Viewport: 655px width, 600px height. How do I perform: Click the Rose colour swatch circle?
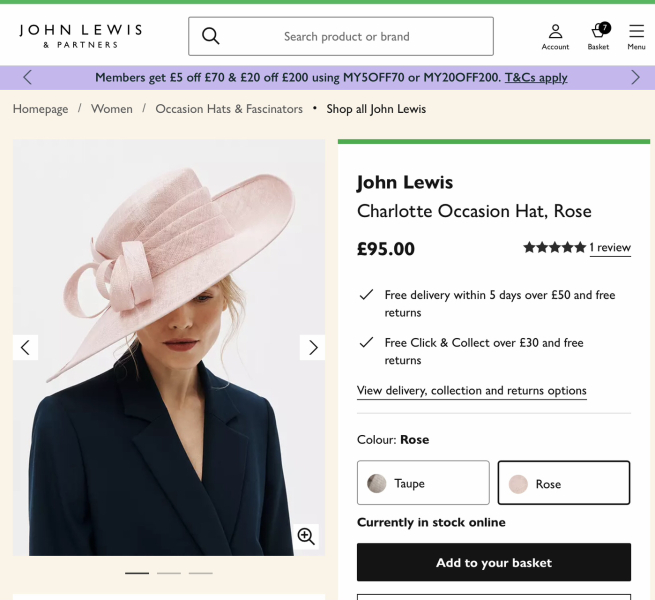pos(518,484)
